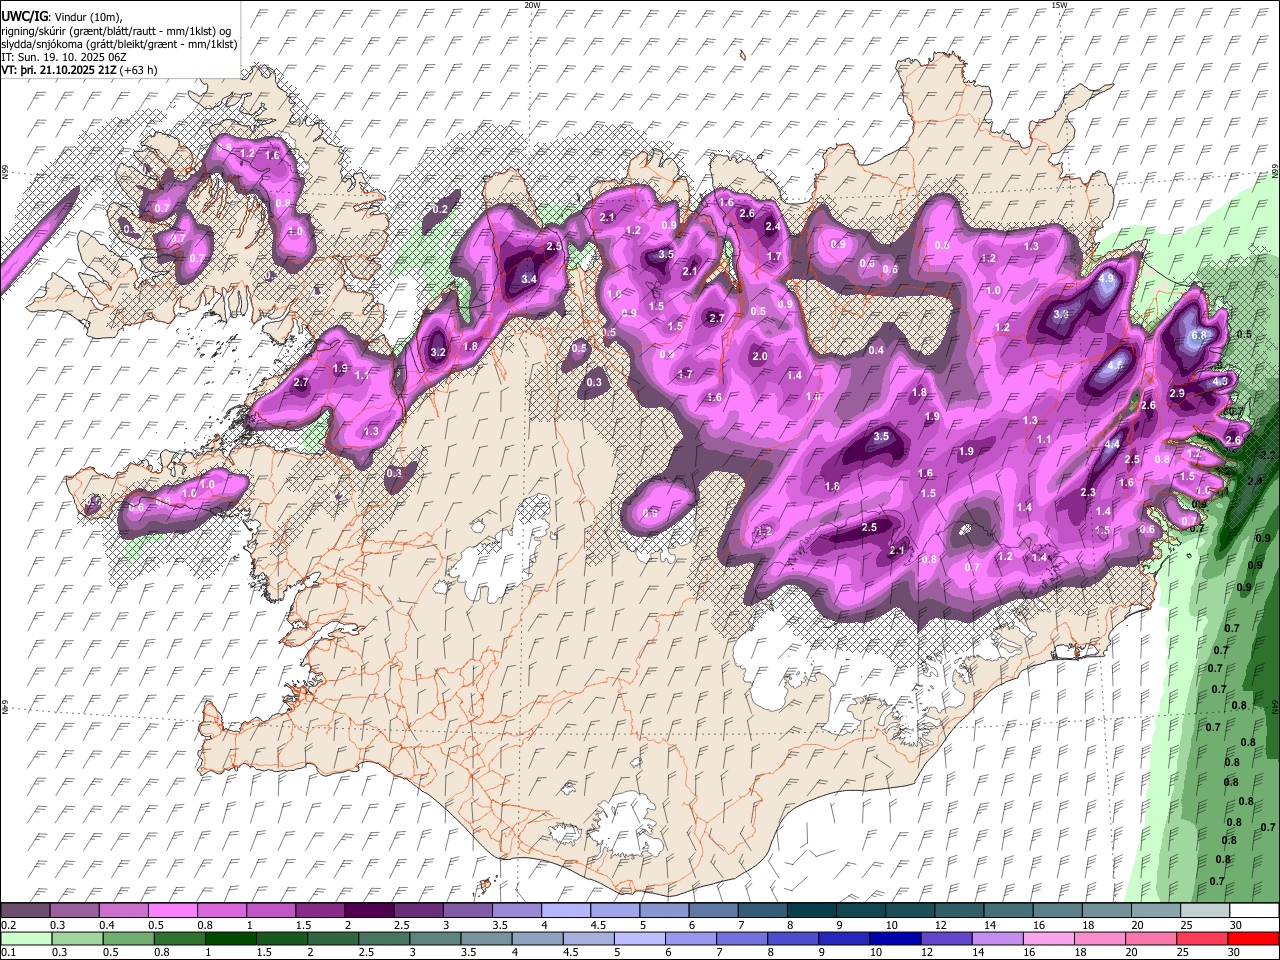Viewport: 1280px width, 960px height.
Task: Pick the darkest green 1–1.5 swatch in lower scale
Action: (231, 938)
